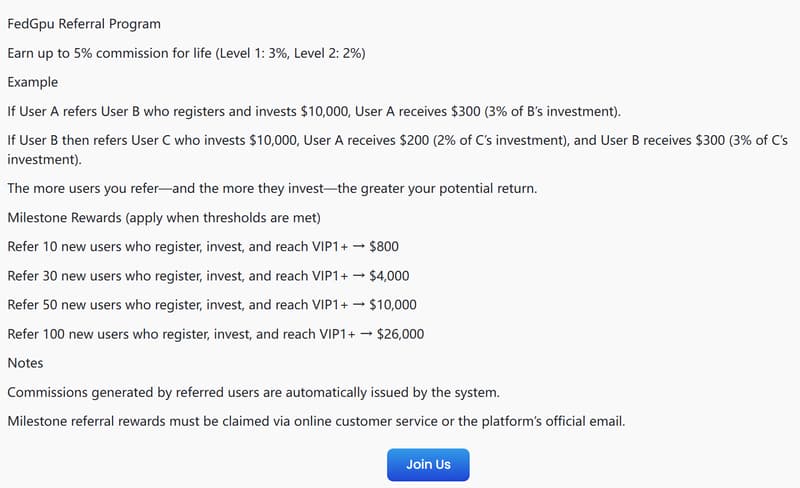Click the $800 reward amount
Screen dimensions: 800x488
[x=384, y=247]
